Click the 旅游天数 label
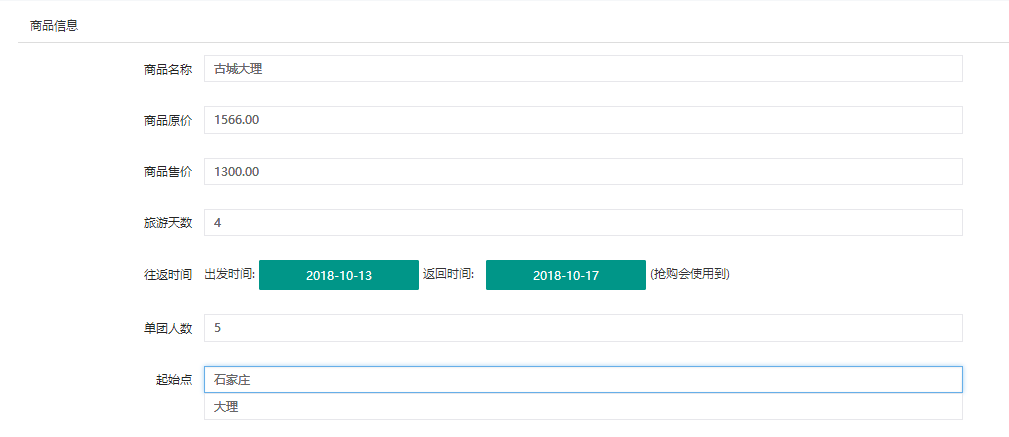Image resolution: width=1009 pixels, height=437 pixels. [167, 223]
